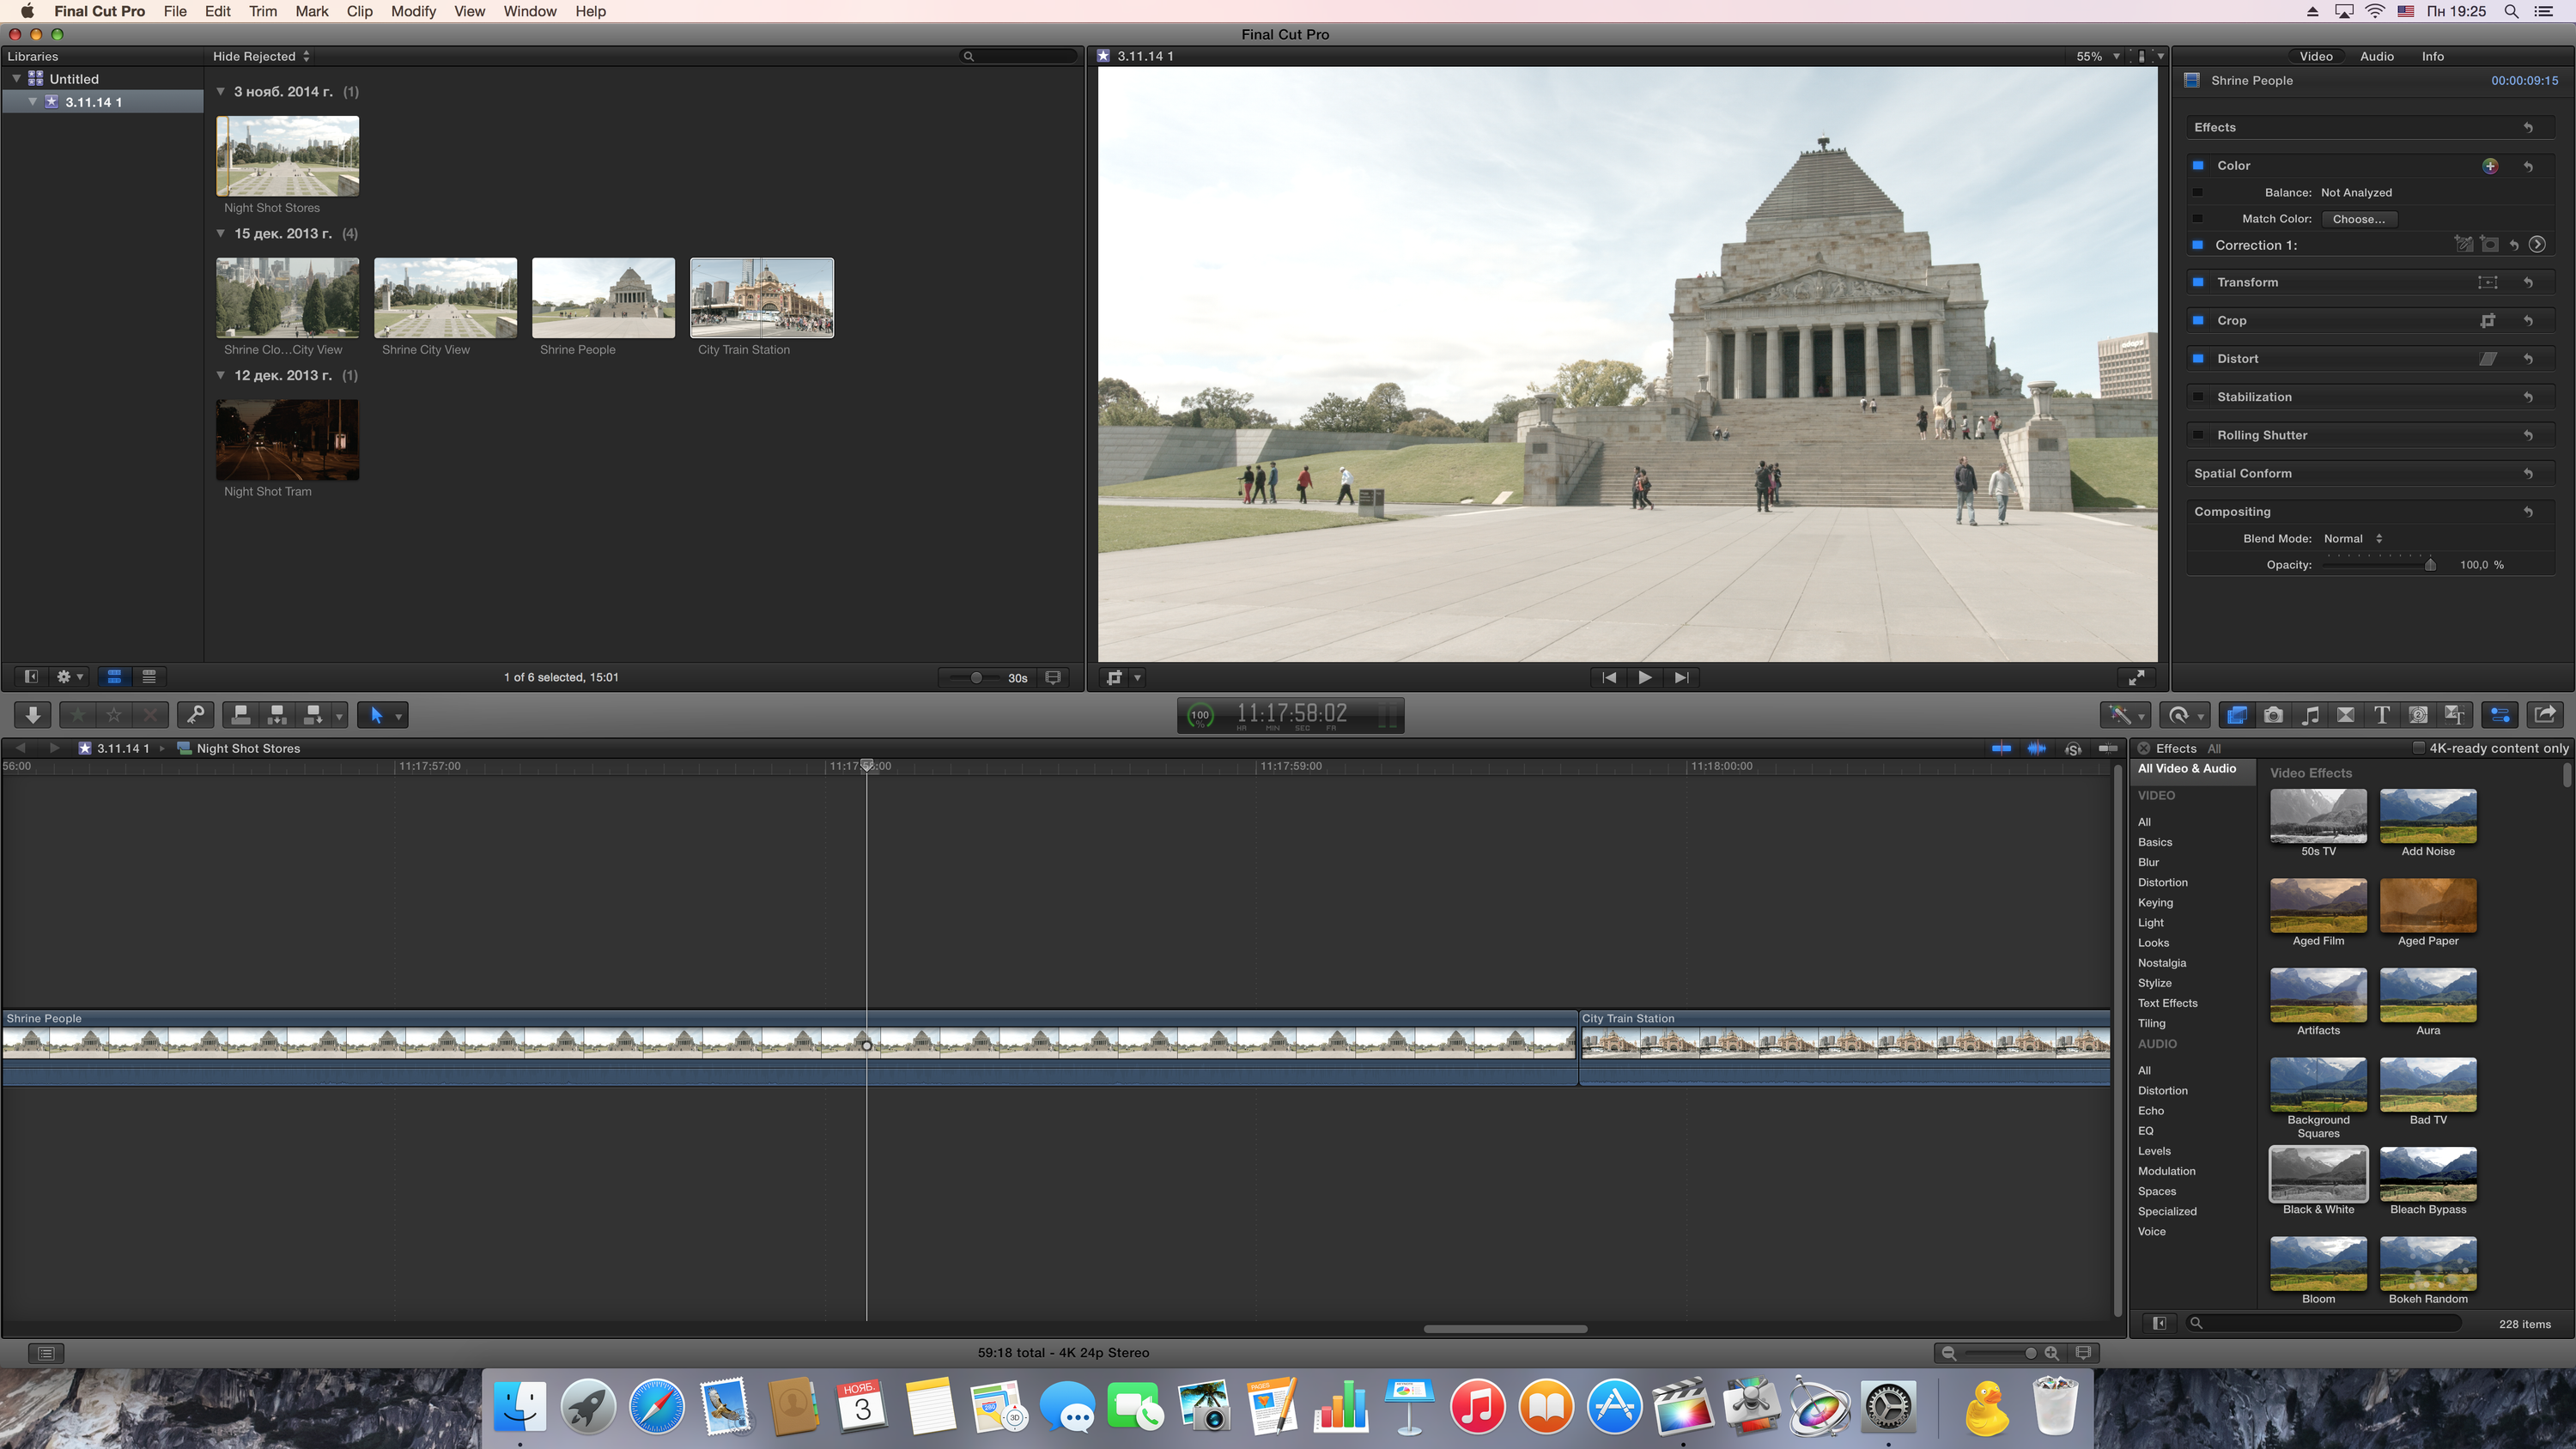The height and width of the screenshot is (1449, 2576).
Task: Enable 4K-ready content only checkbox
Action: tap(2418, 748)
